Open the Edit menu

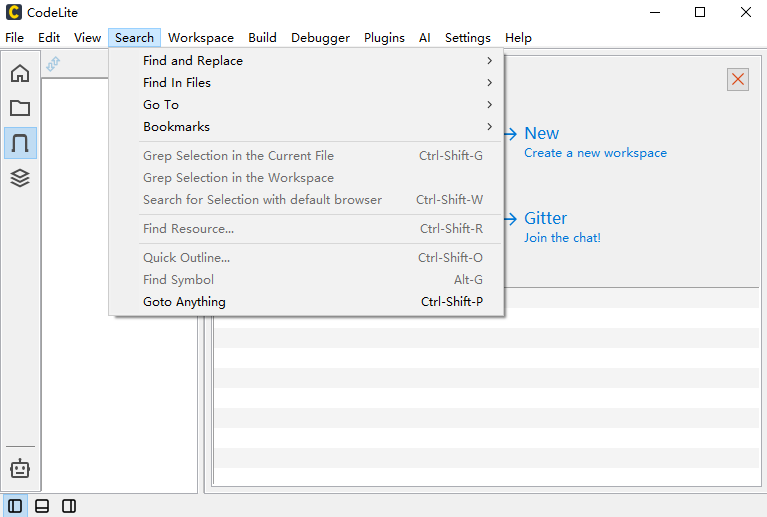tap(49, 38)
